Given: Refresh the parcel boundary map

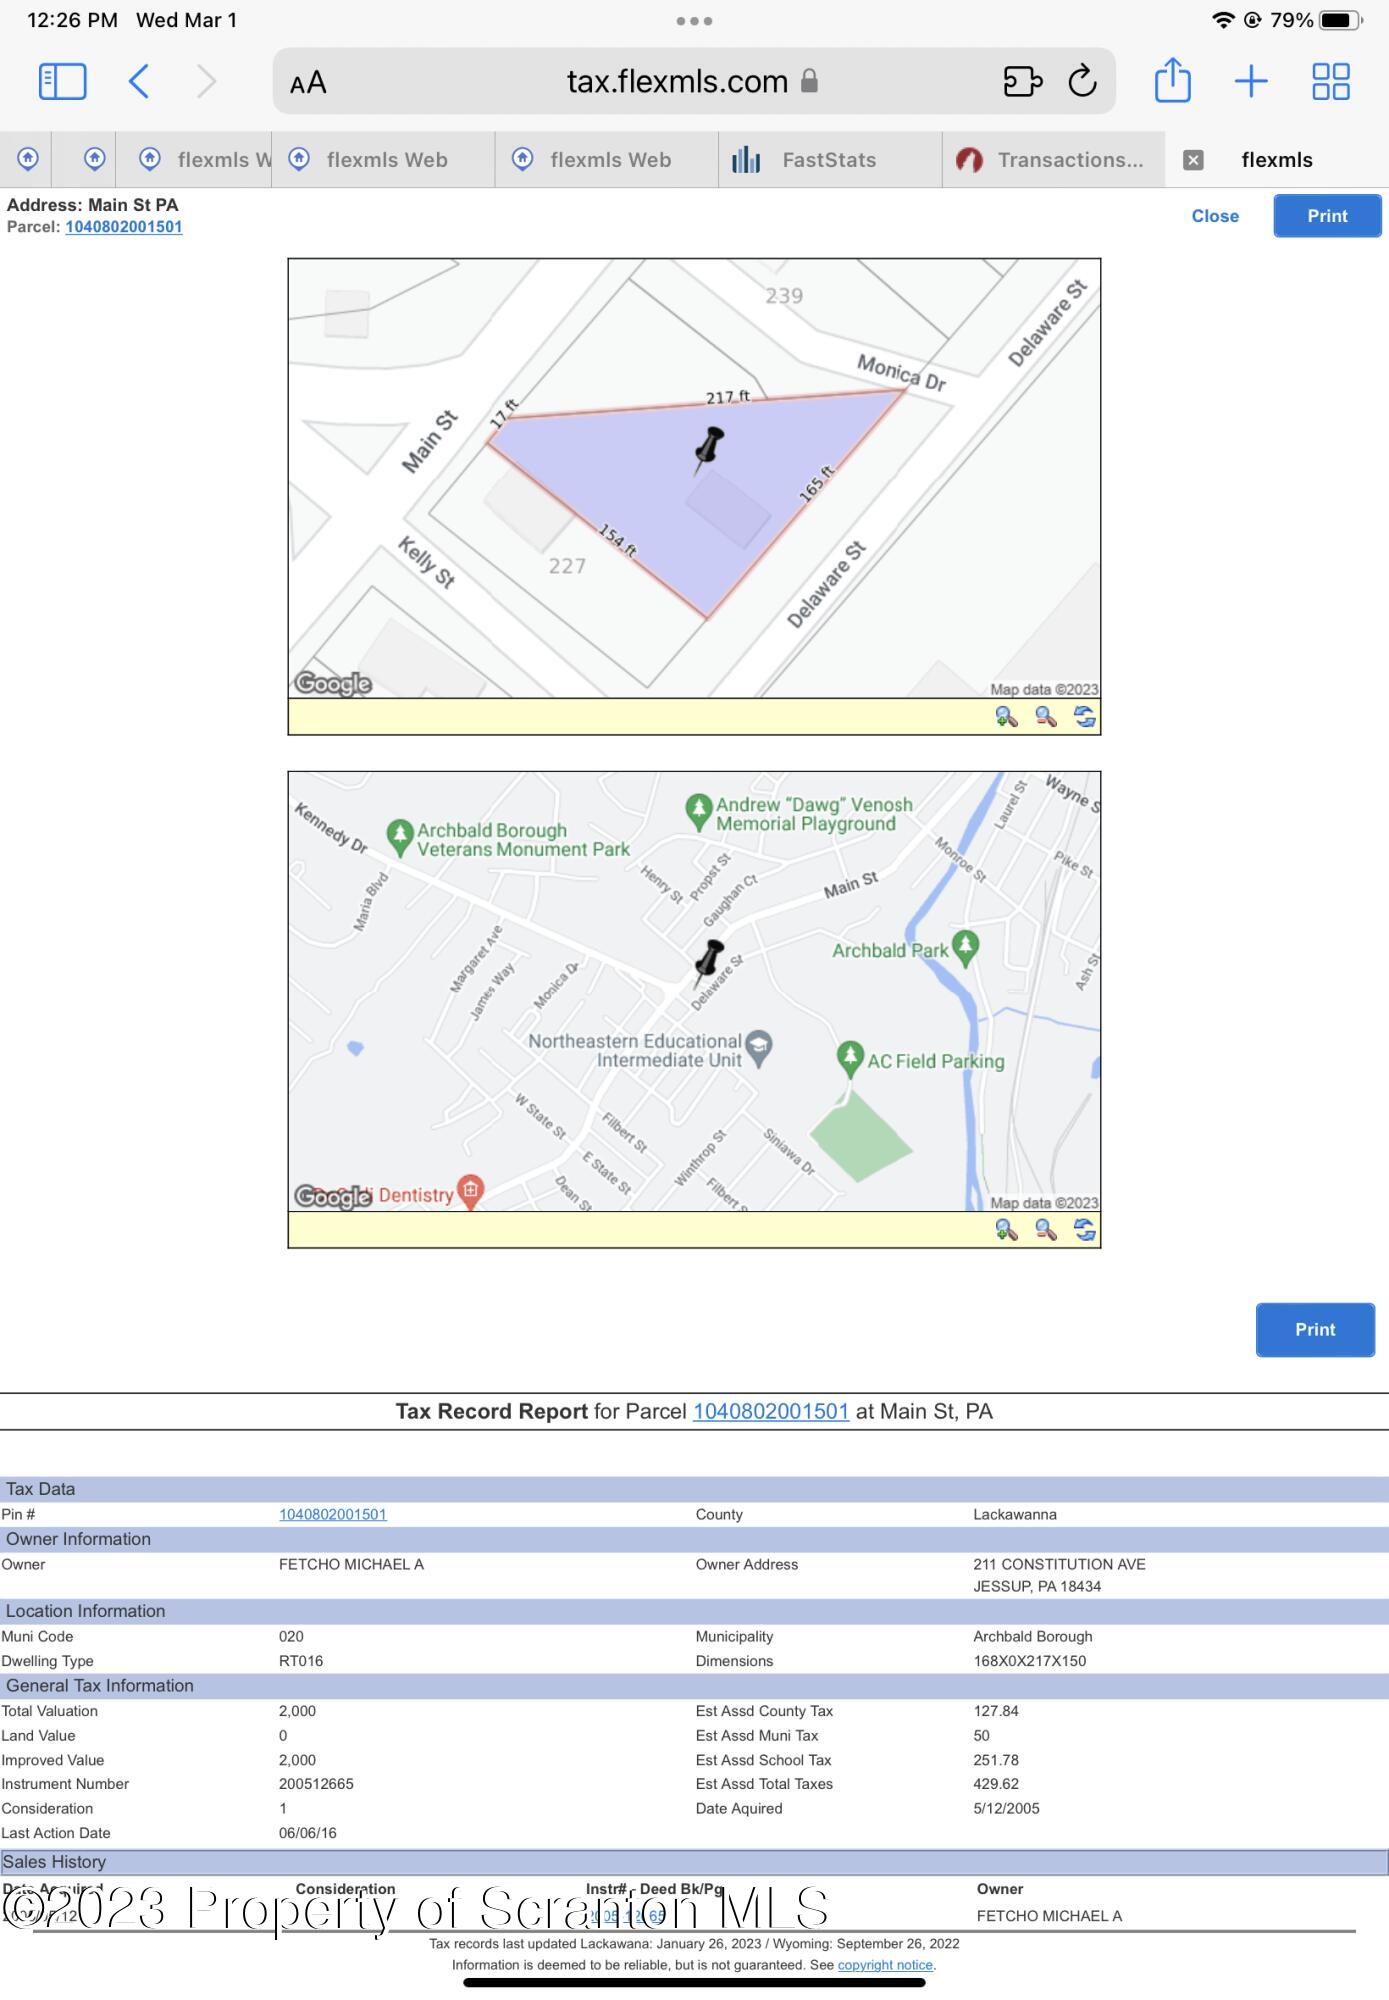Looking at the screenshot, I should pos(1084,717).
